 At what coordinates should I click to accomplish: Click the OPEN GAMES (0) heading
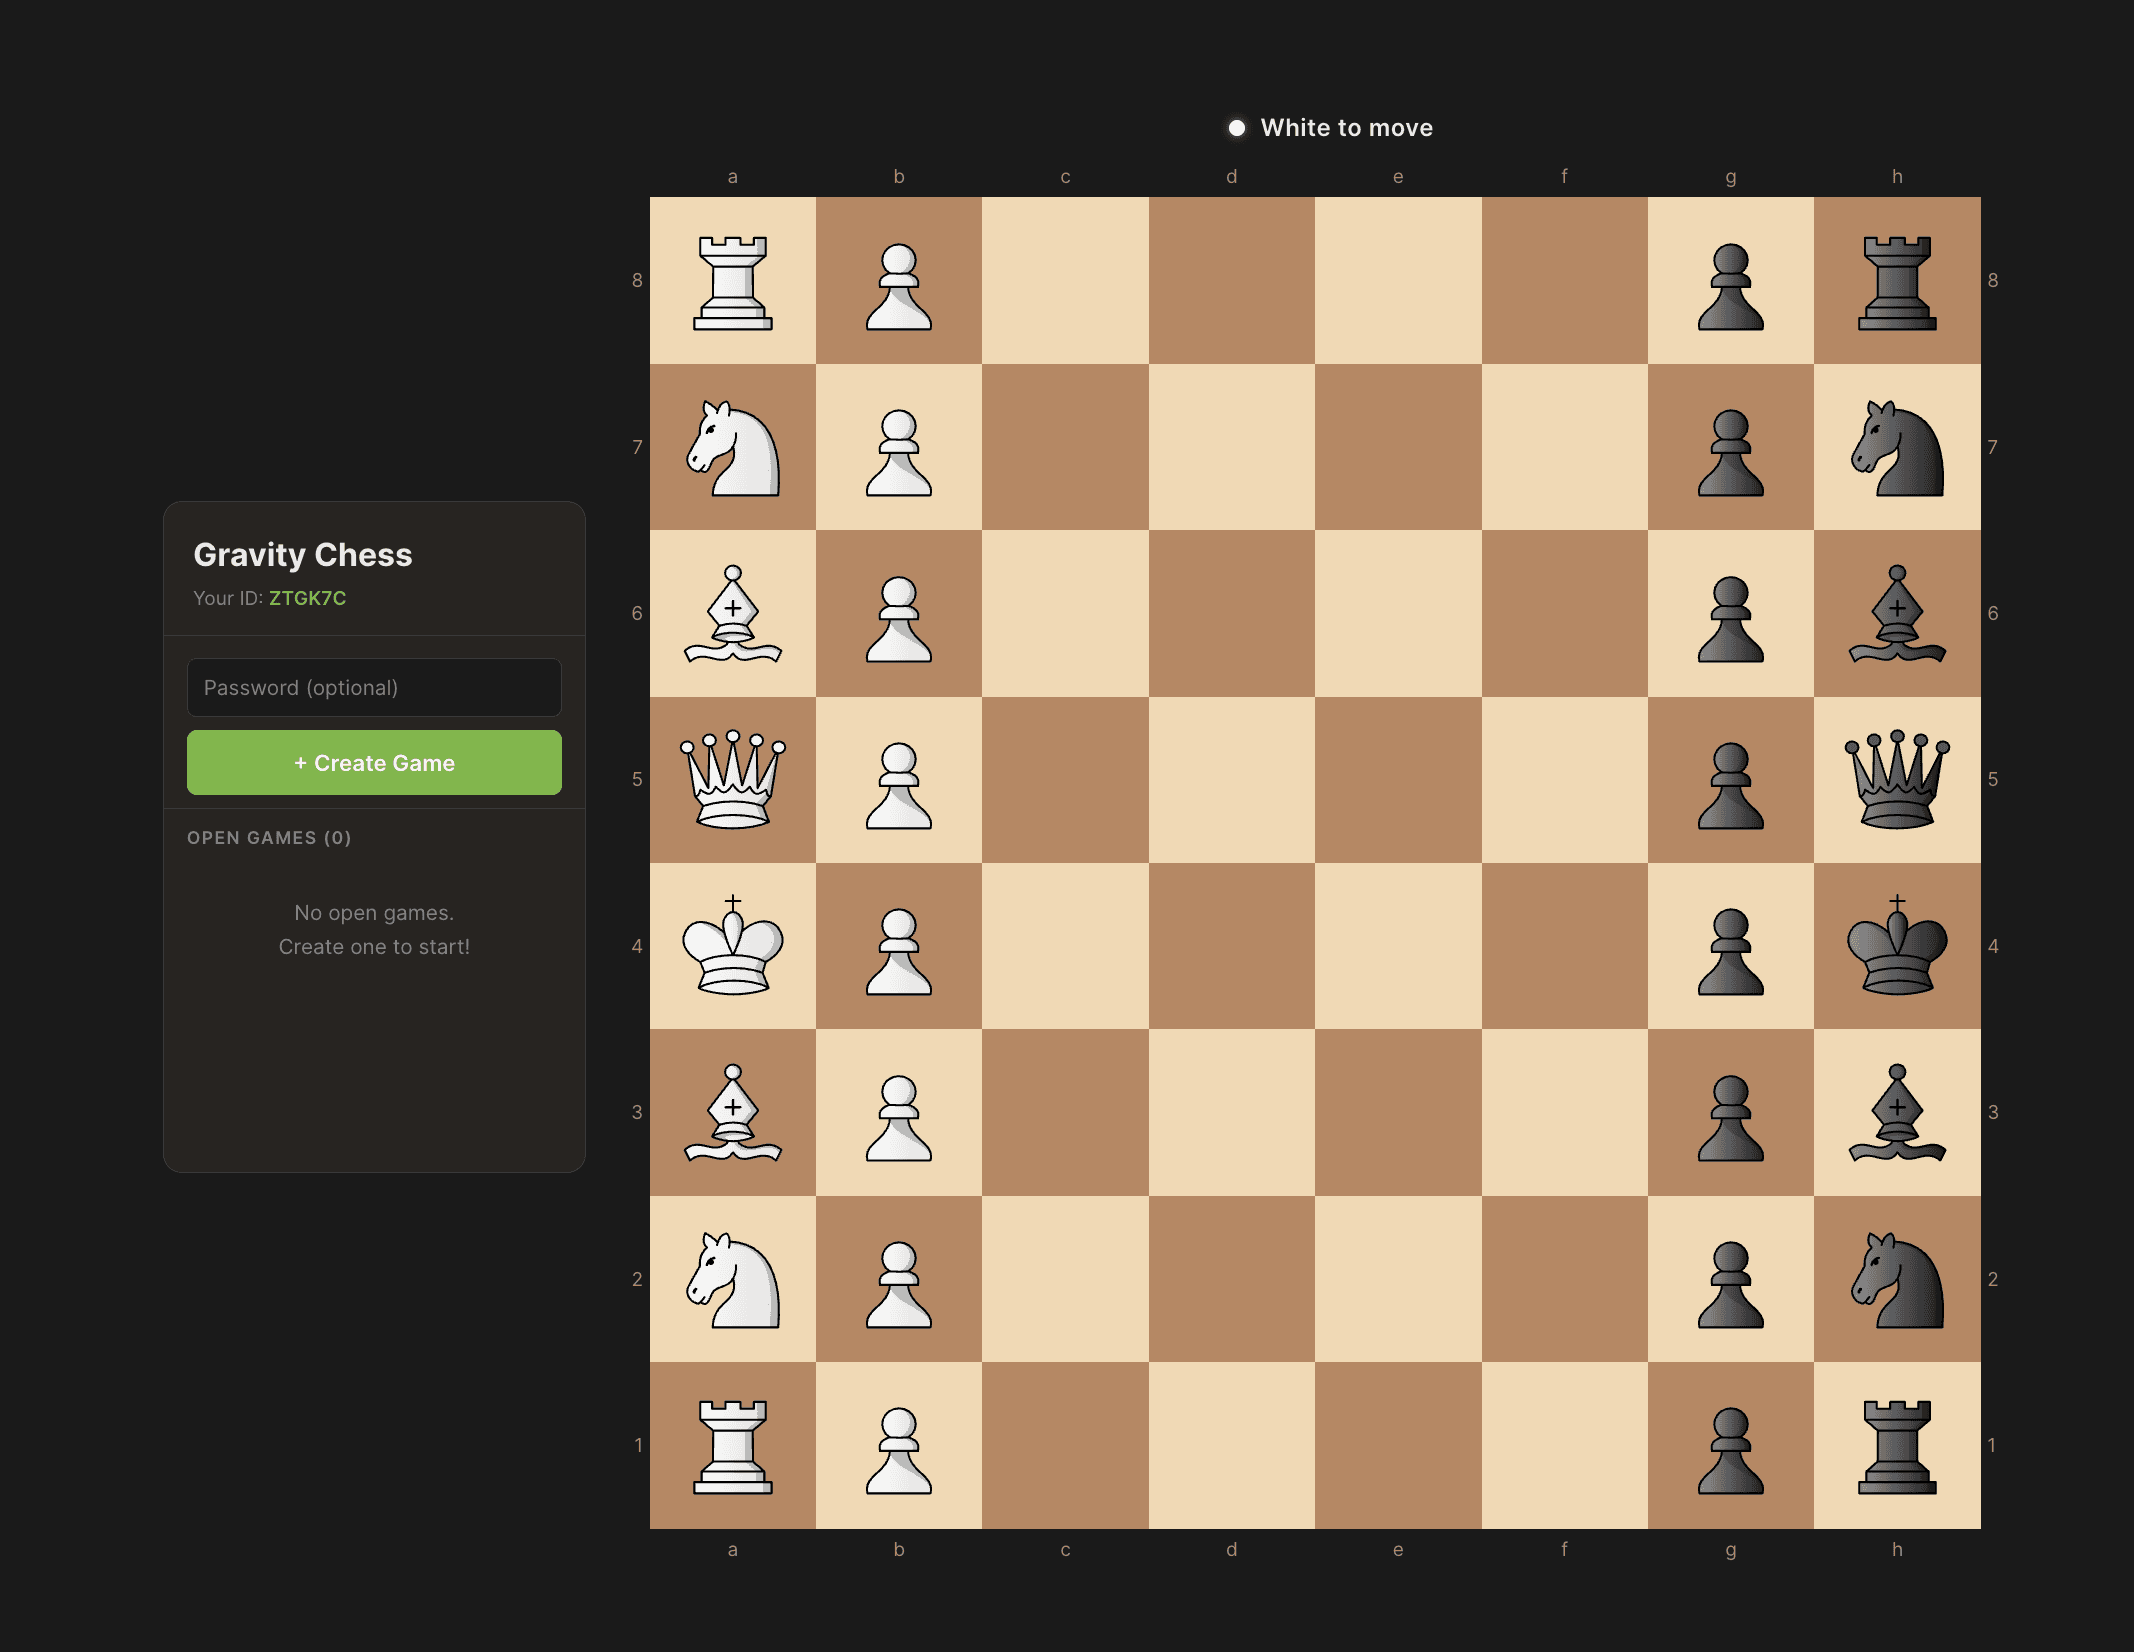click(x=269, y=838)
